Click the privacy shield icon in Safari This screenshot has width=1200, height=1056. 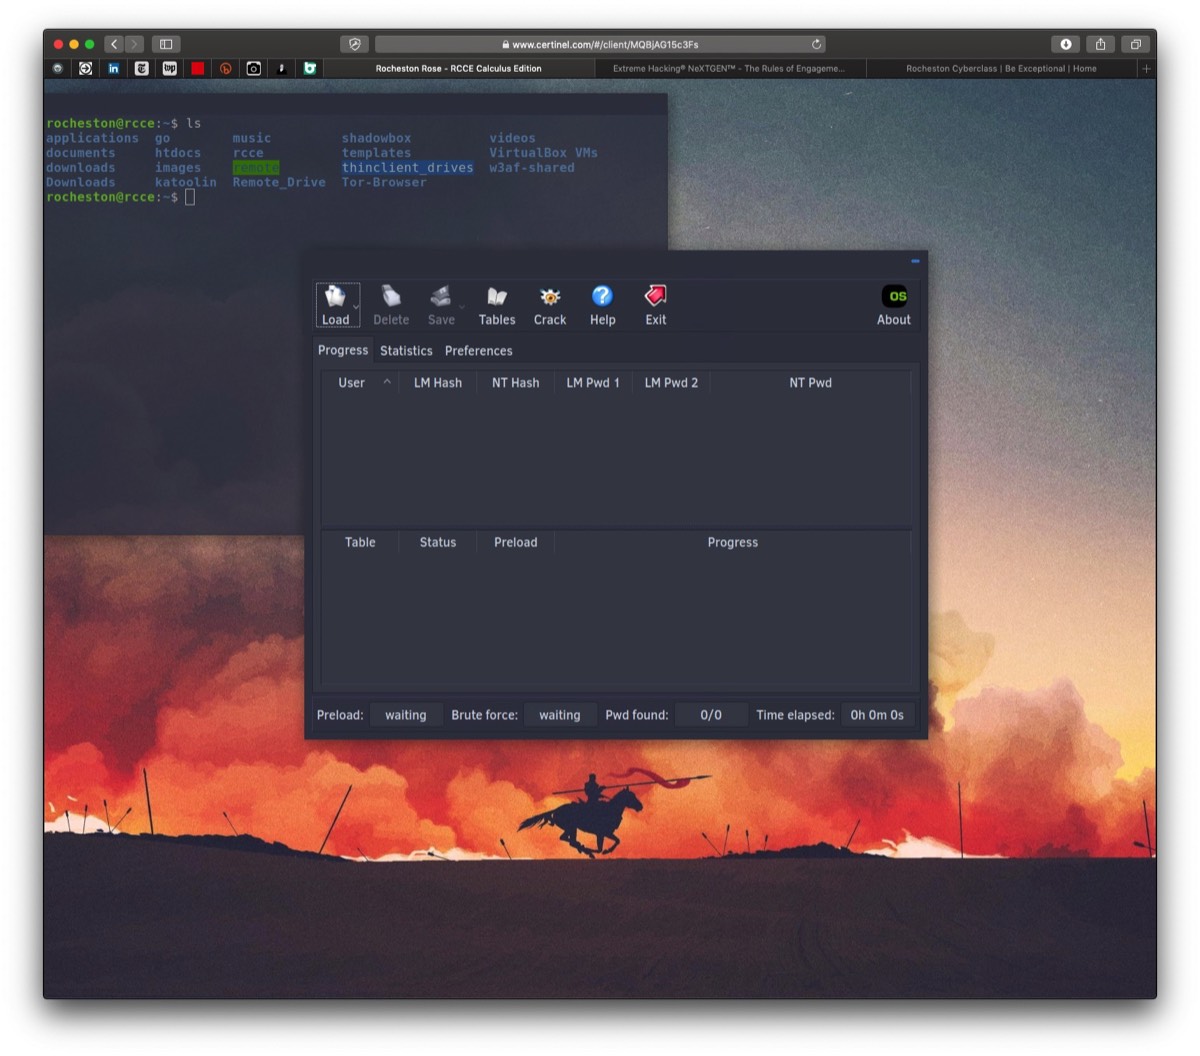click(x=354, y=44)
